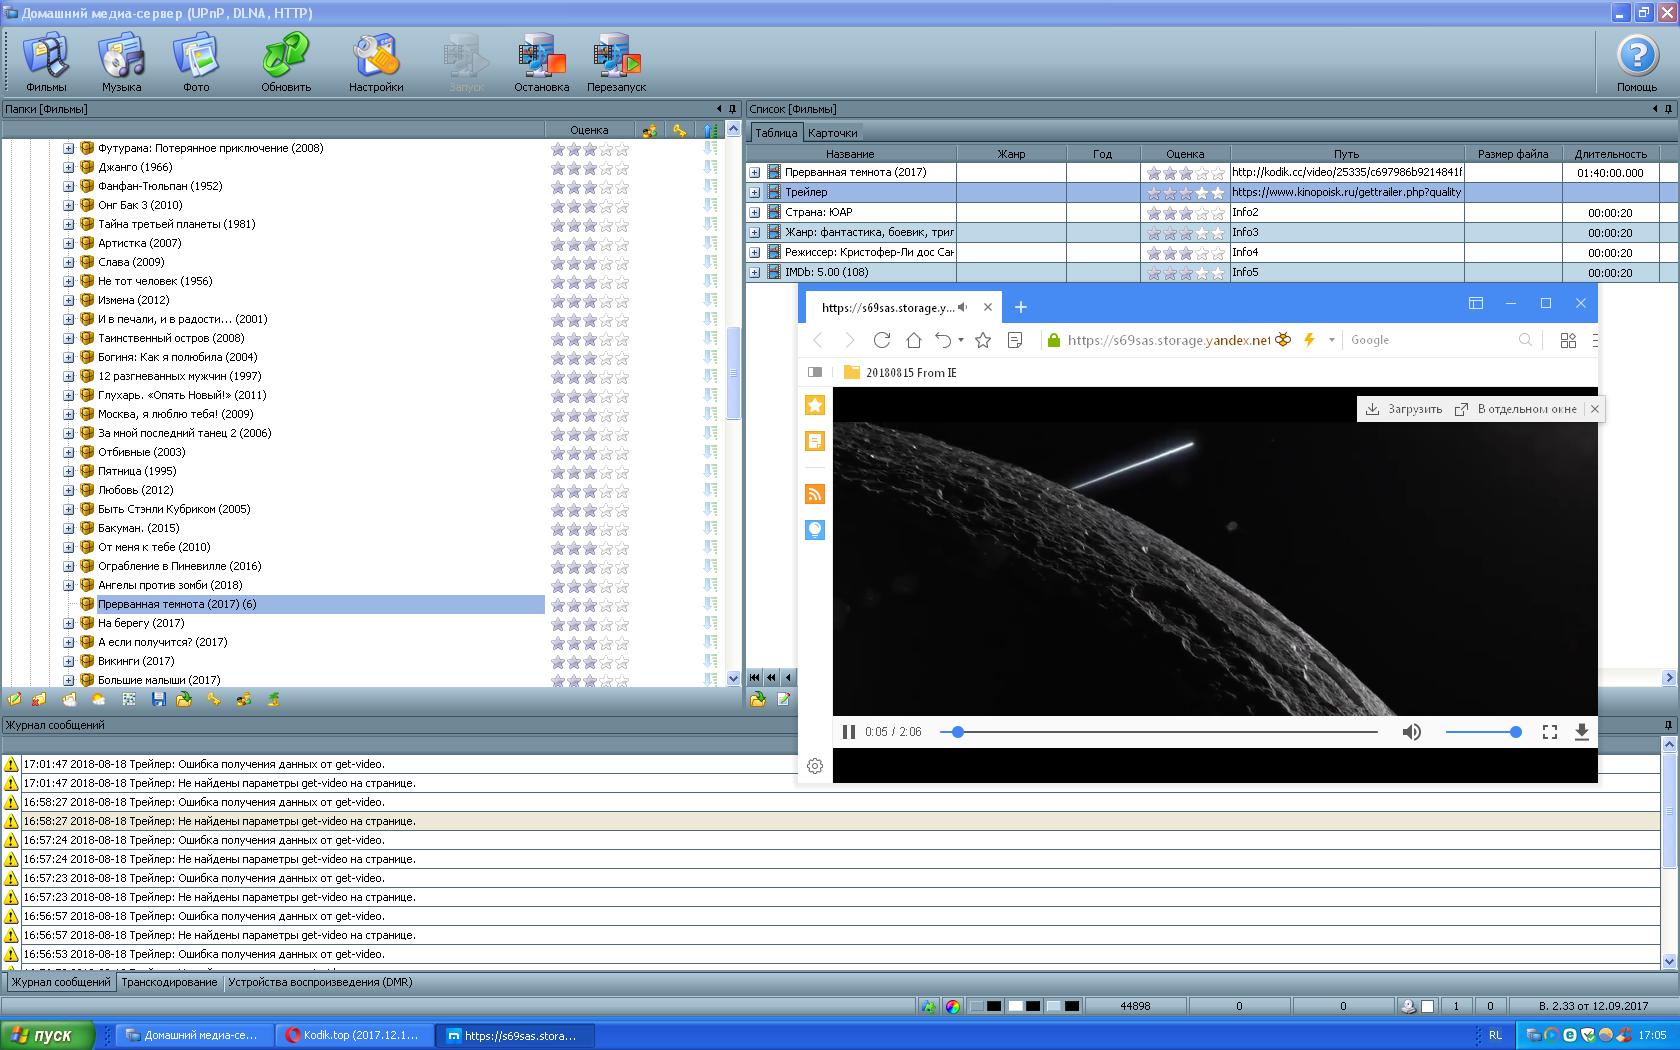Click the video progress seek slider
This screenshot has height=1050, width=1680.
(1160, 732)
